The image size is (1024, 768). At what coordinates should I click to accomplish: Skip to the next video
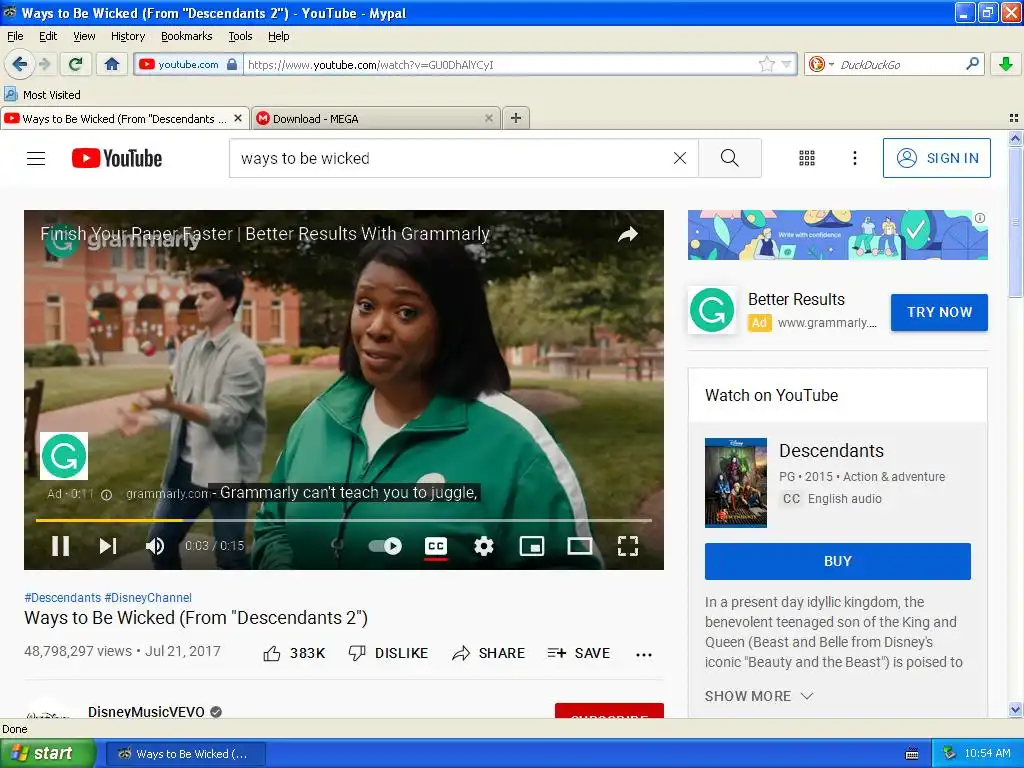(x=108, y=546)
